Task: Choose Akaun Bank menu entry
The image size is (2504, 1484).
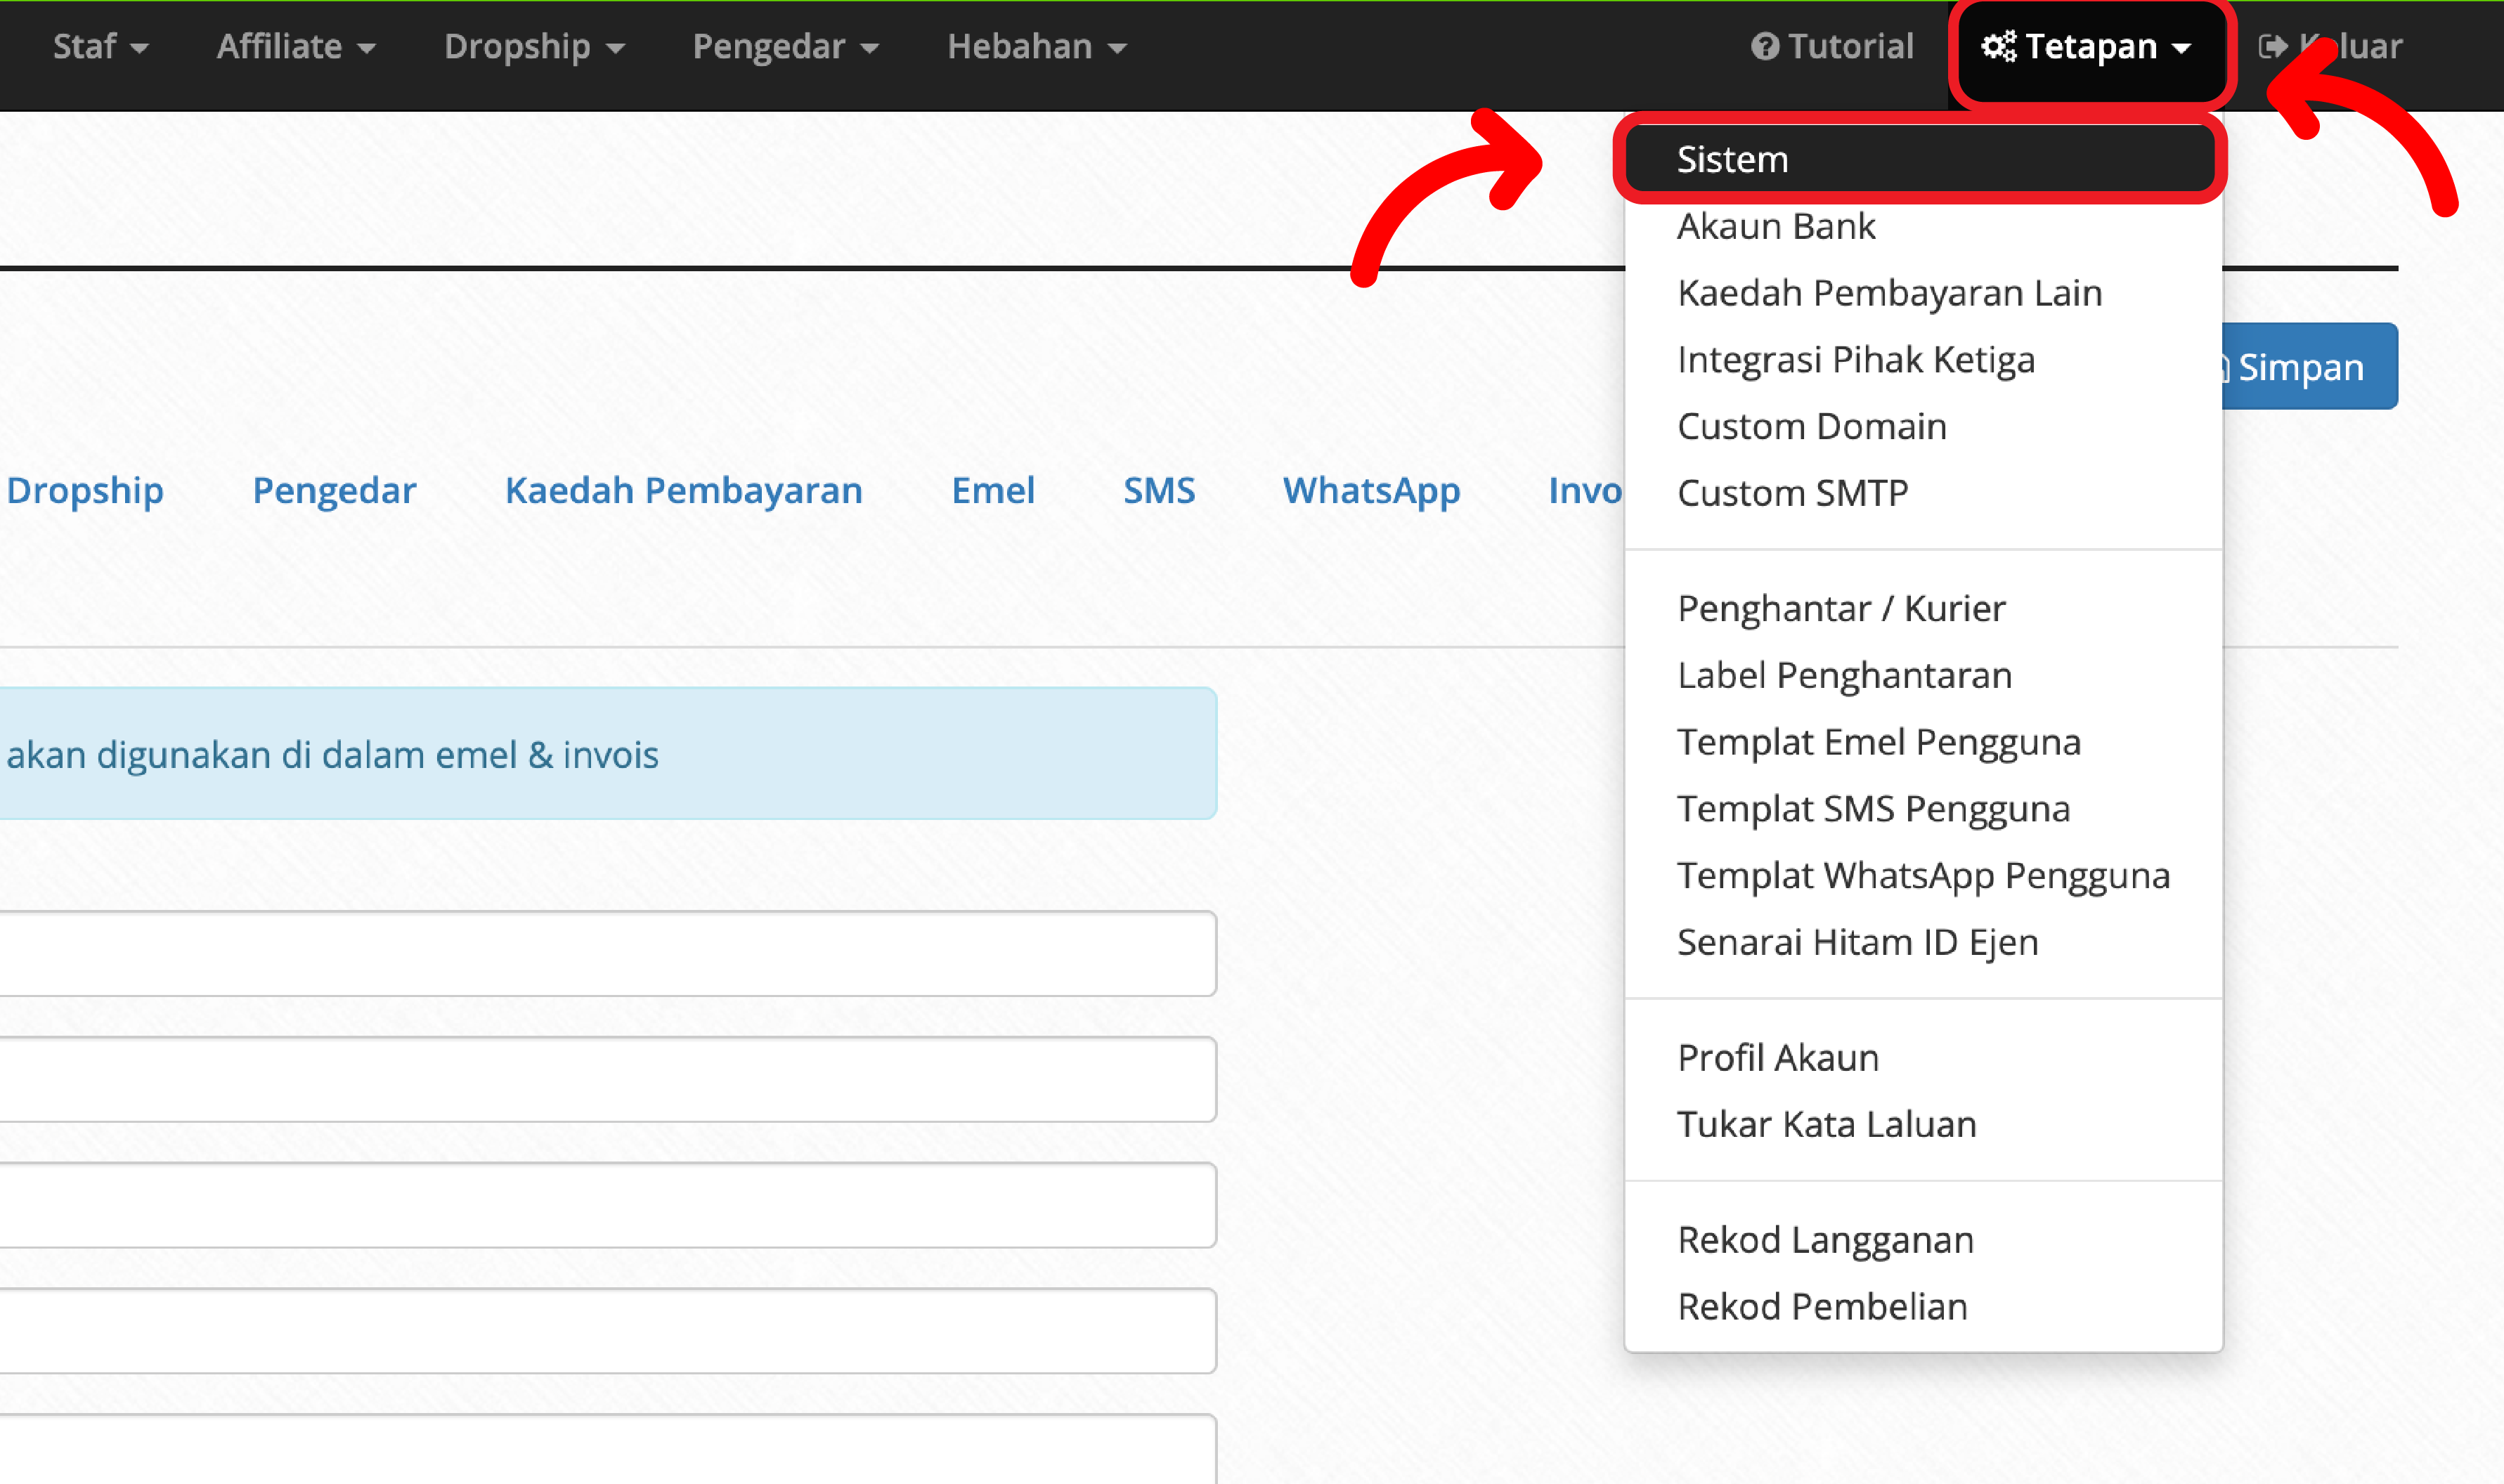Action: coord(1776,226)
